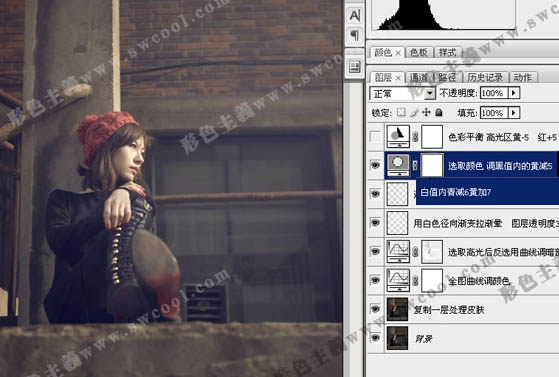Toggle lock all padlock icon
559x377 pixels.
tap(439, 113)
